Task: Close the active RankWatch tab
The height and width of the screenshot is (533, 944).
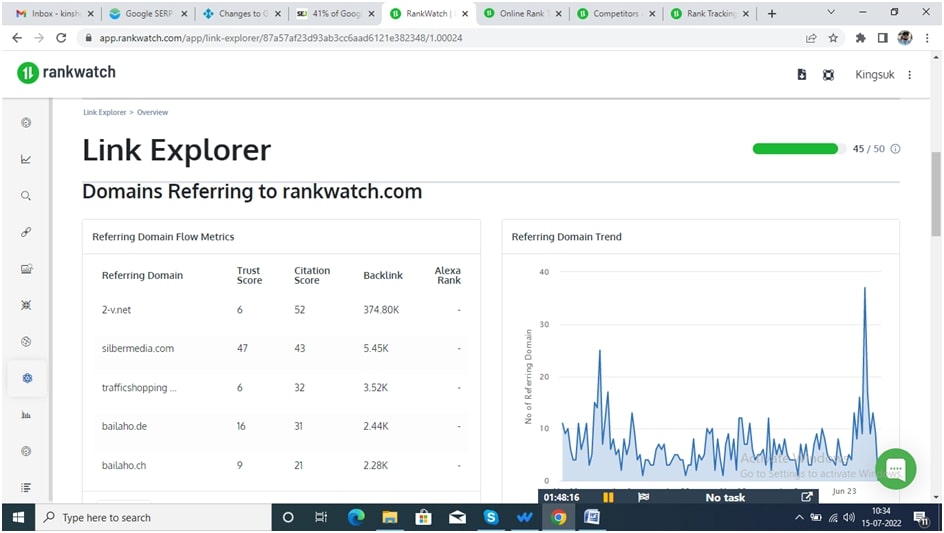Action: [x=465, y=13]
